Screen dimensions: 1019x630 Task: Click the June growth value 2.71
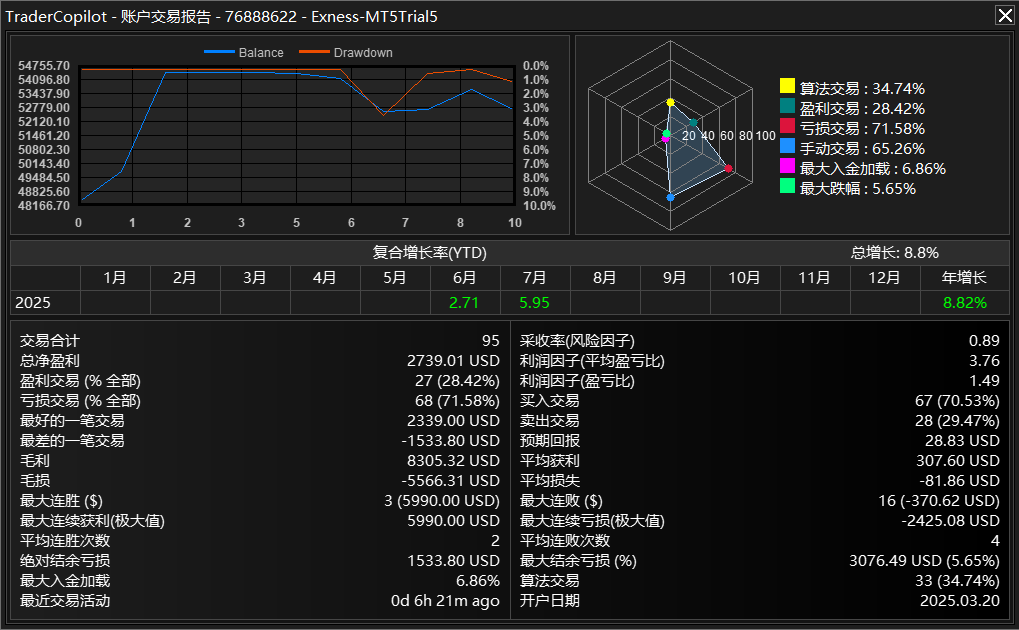(464, 302)
